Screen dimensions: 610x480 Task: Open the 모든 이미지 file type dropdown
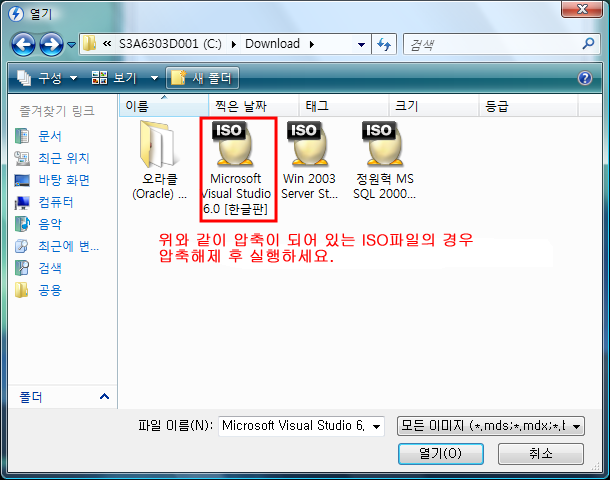(x=491, y=426)
